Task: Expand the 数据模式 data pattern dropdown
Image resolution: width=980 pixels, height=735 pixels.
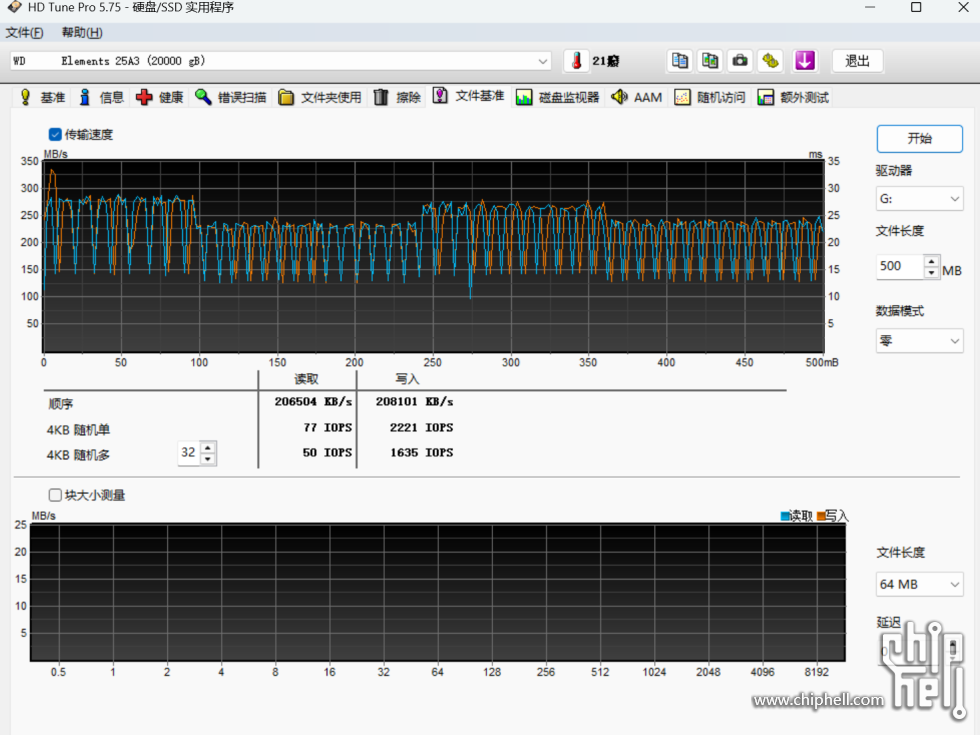Action: [x=919, y=341]
